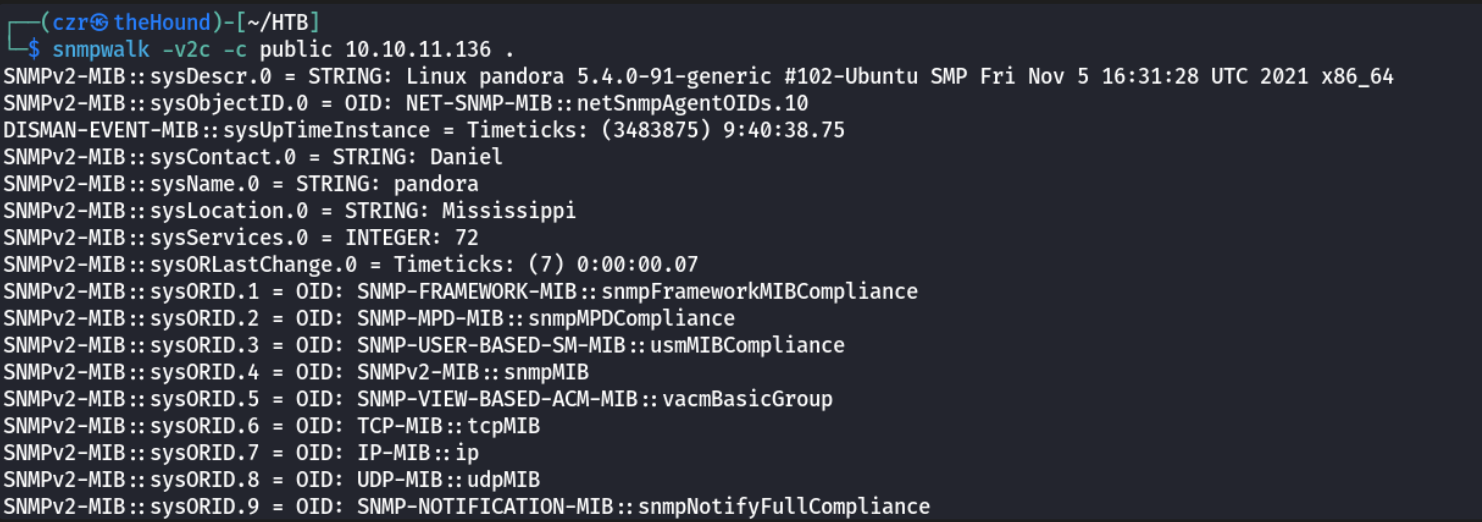Click the Kali symbol in the prompt

pyautogui.click(x=98, y=22)
